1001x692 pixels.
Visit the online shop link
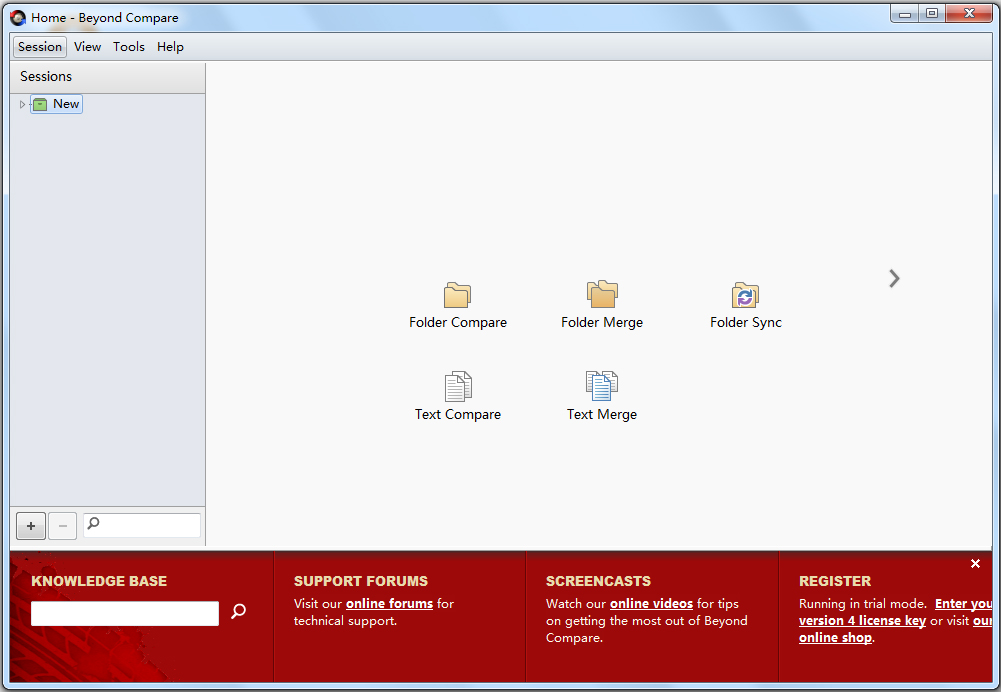click(835, 638)
